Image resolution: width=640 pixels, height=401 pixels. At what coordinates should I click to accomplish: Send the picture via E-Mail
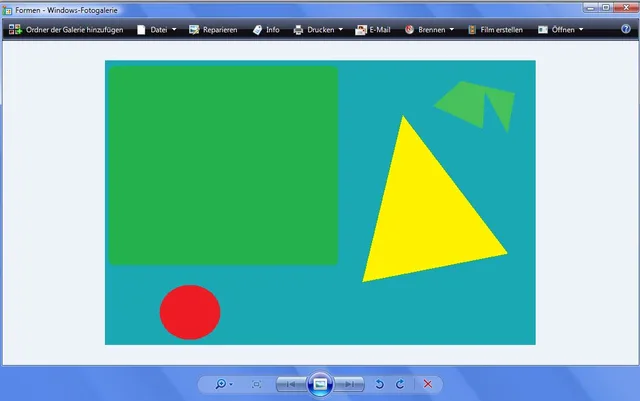(372, 30)
